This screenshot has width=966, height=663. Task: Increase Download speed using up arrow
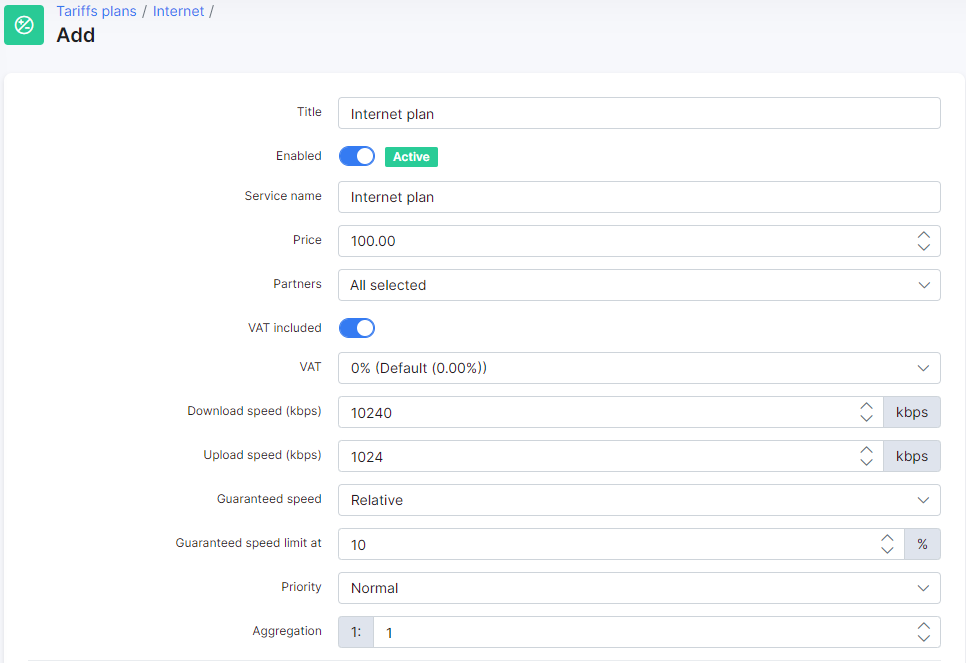(x=866, y=406)
